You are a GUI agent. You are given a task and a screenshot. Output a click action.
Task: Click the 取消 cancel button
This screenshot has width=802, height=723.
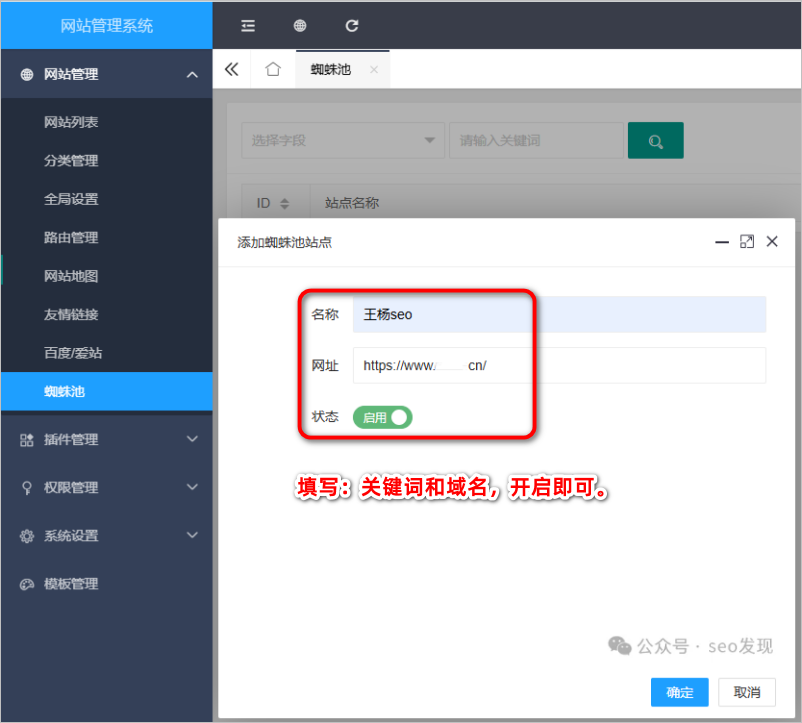[x=747, y=692]
